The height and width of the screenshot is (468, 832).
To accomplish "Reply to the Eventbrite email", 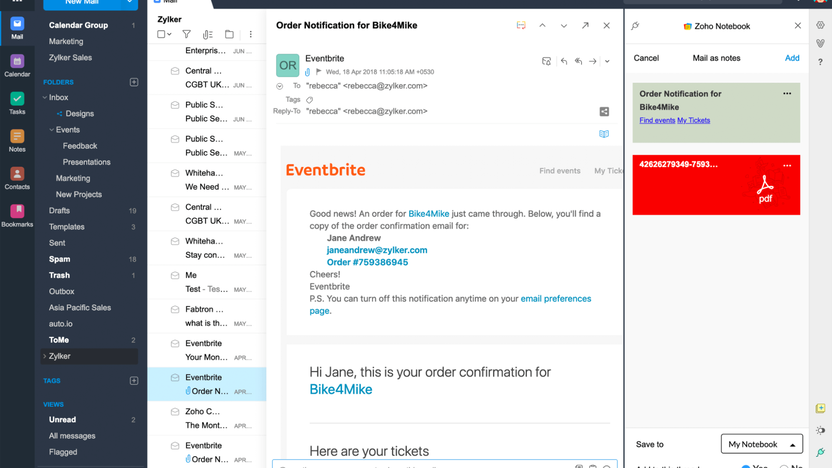I will pyautogui.click(x=564, y=62).
